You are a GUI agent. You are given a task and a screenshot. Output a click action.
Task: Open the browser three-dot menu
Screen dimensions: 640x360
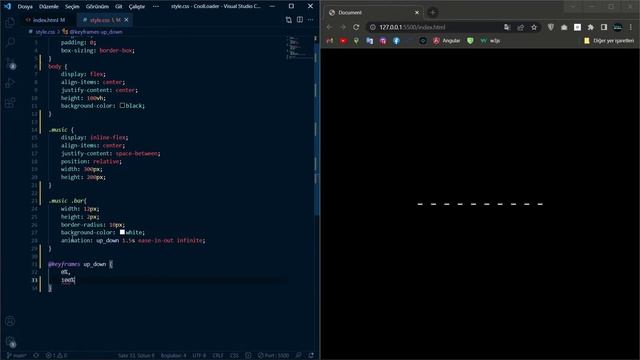[x=631, y=27]
